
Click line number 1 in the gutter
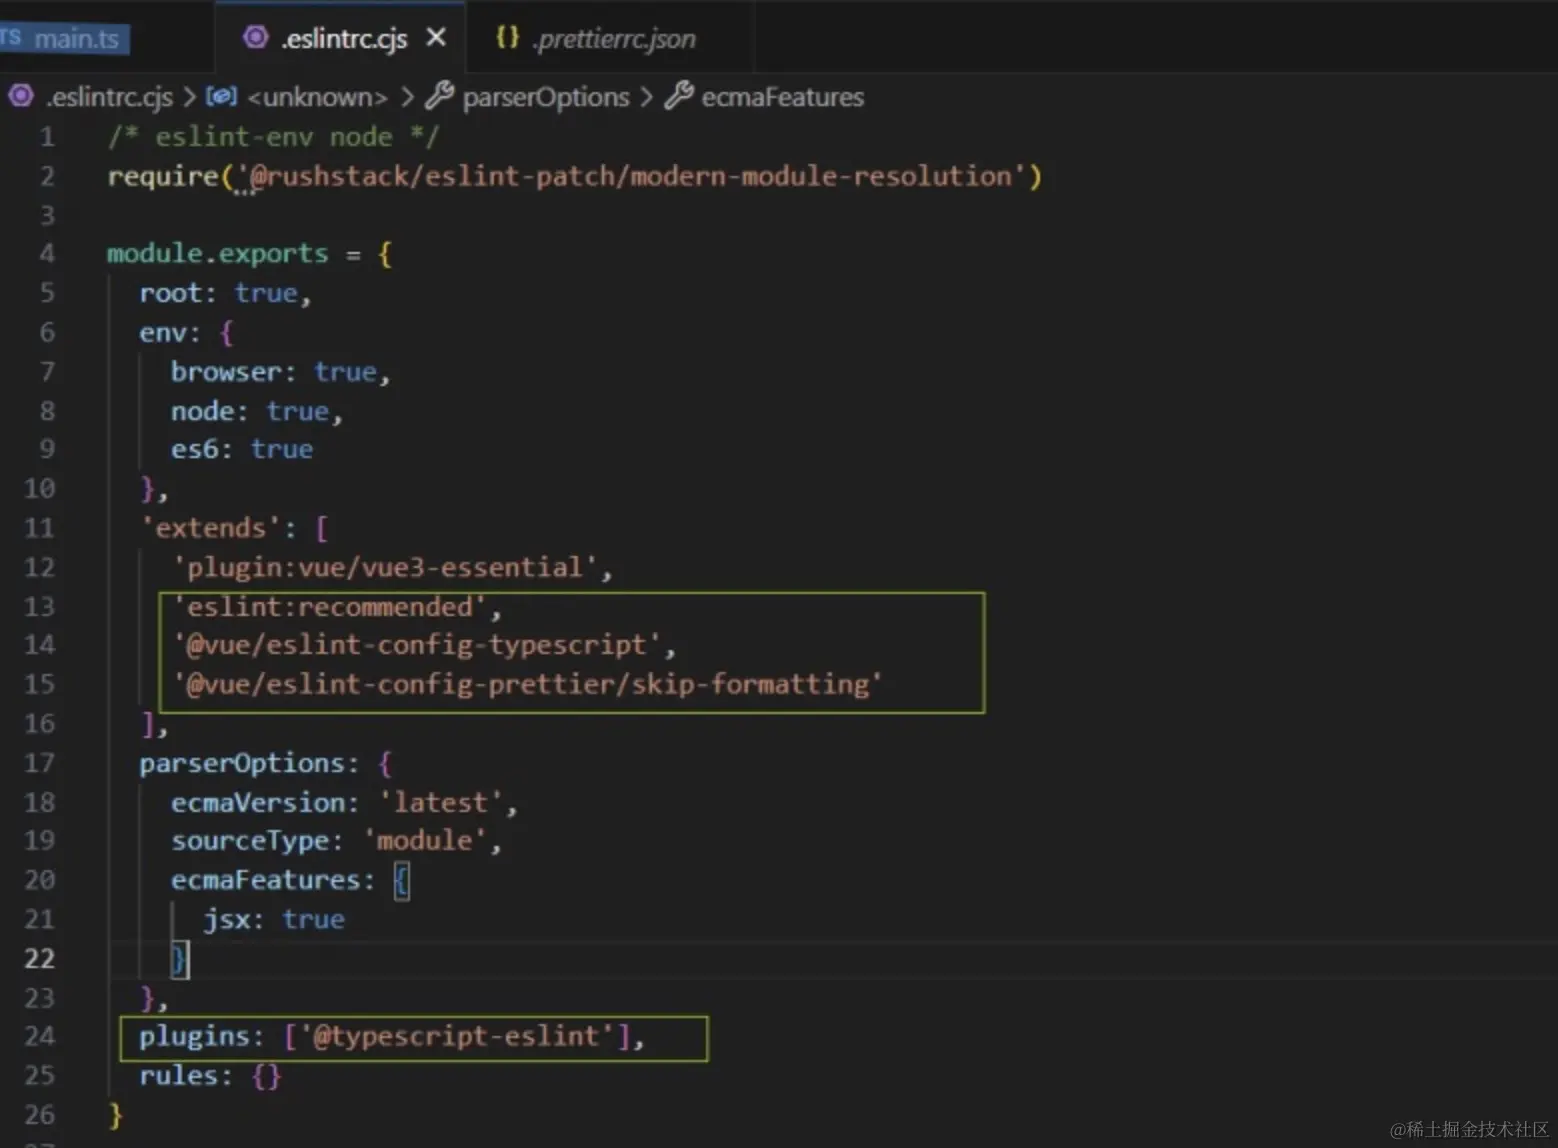pyautogui.click(x=47, y=137)
